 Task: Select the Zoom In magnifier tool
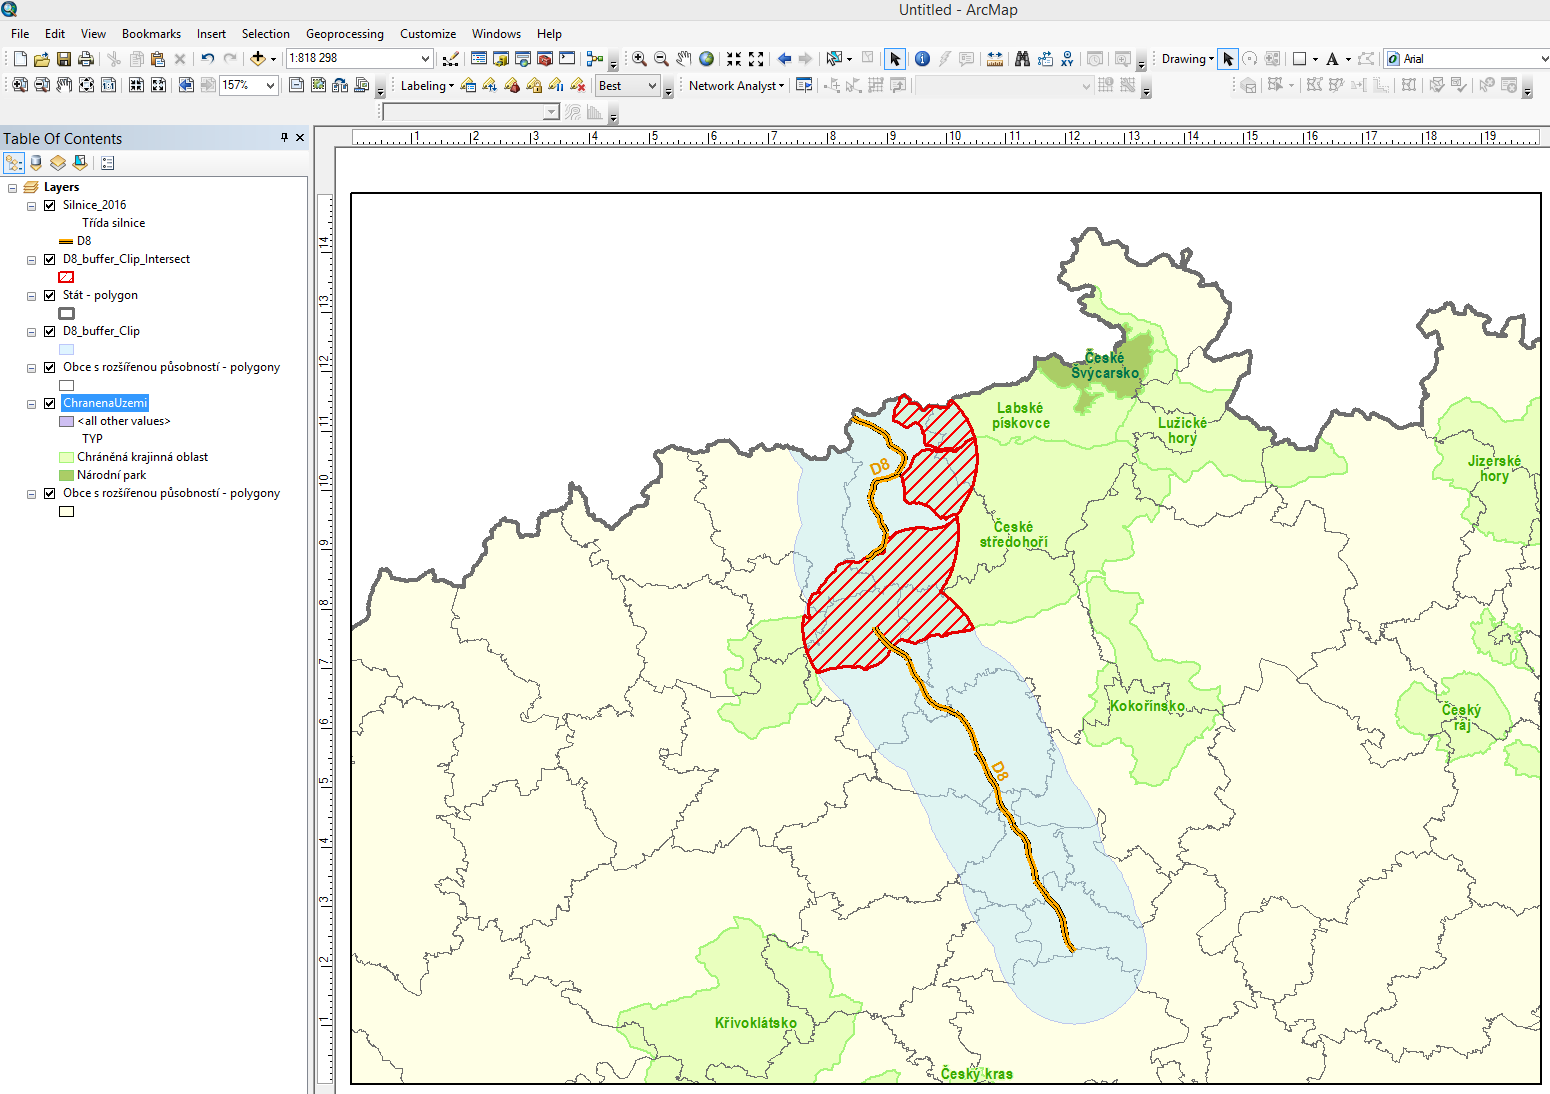coord(639,59)
